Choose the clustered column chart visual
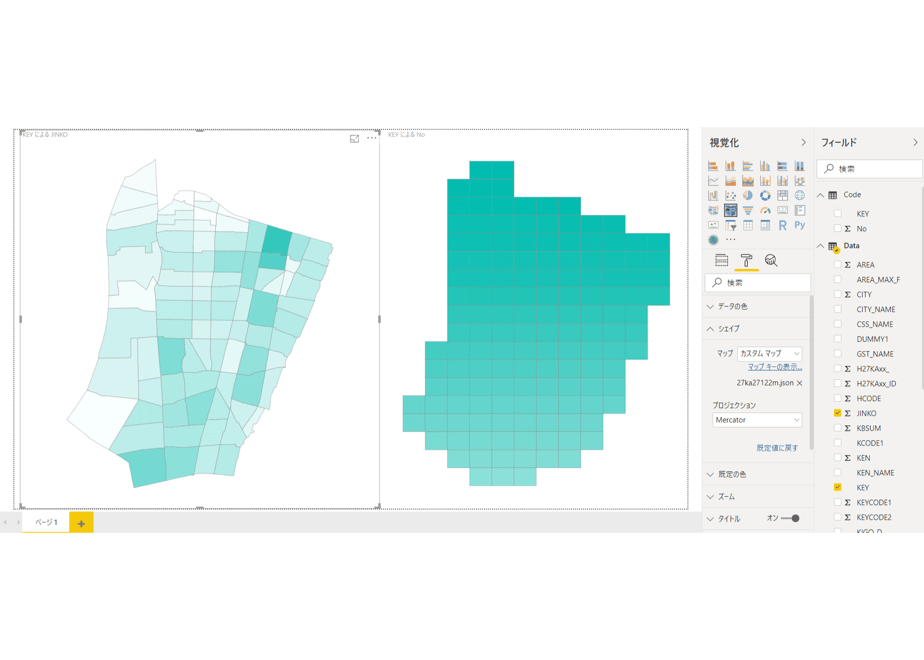This screenshot has width=924, height=660. 765,166
